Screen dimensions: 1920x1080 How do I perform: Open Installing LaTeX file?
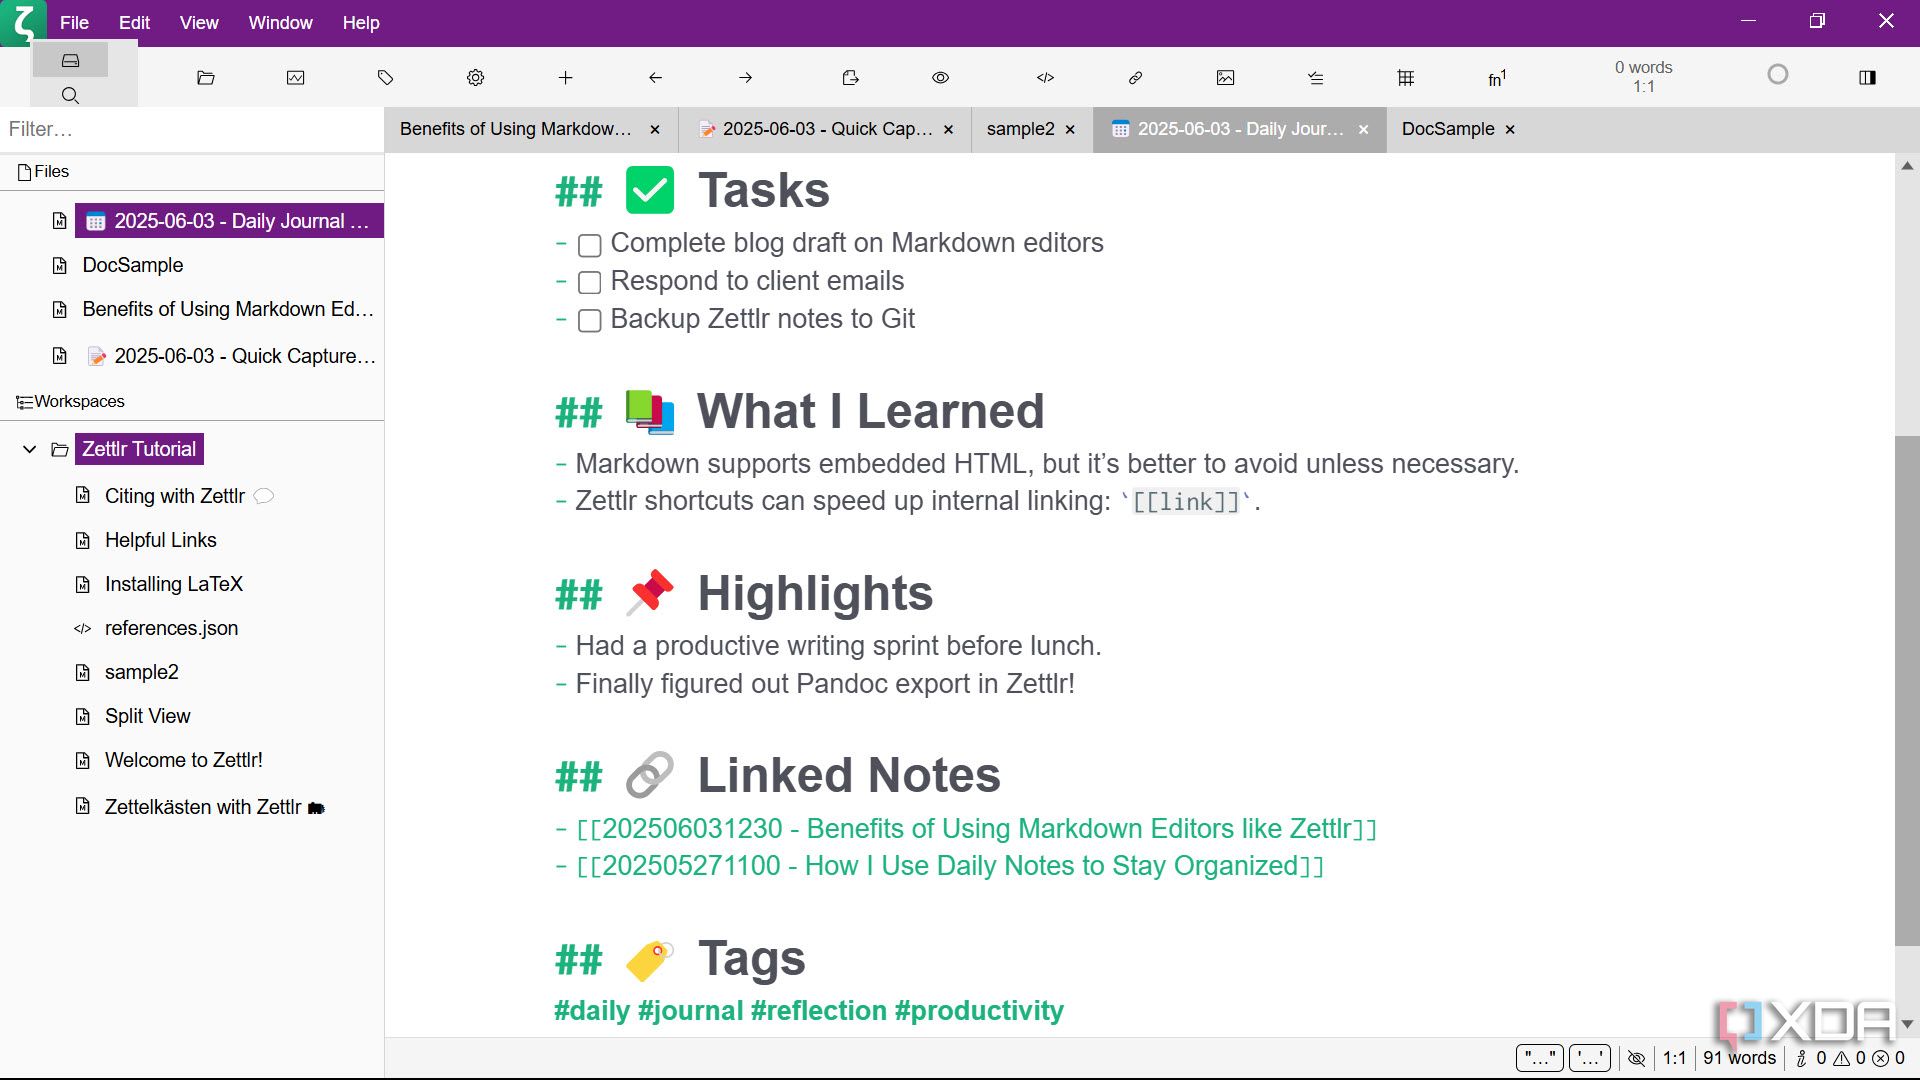[174, 584]
